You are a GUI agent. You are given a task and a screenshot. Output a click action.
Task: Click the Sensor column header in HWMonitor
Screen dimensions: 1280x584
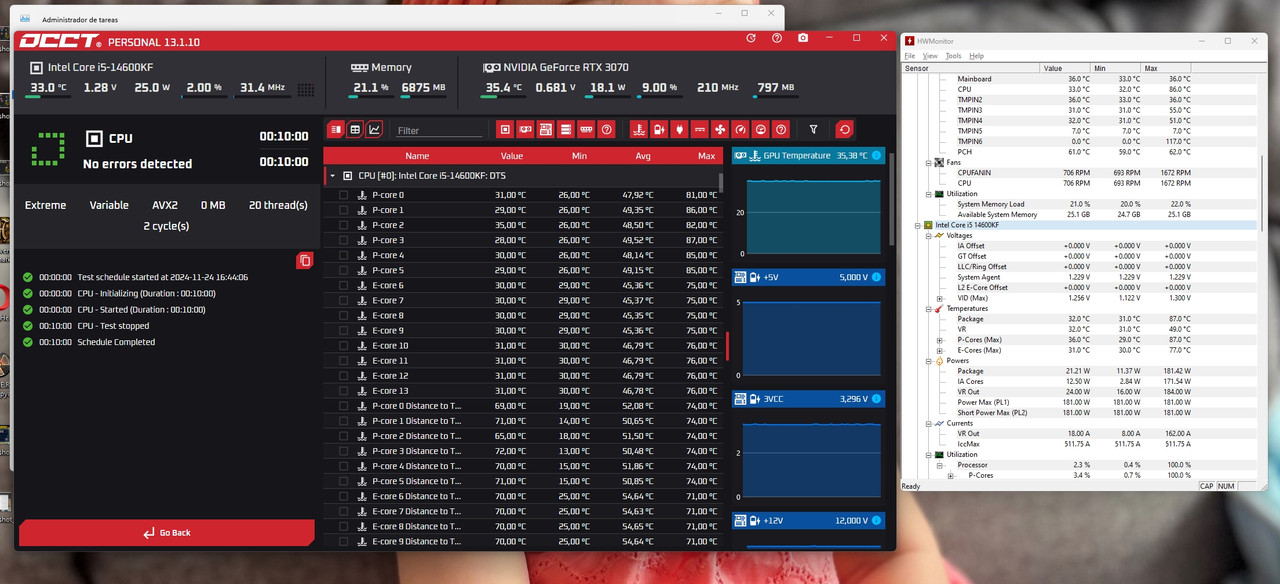(x=970, y=68)
